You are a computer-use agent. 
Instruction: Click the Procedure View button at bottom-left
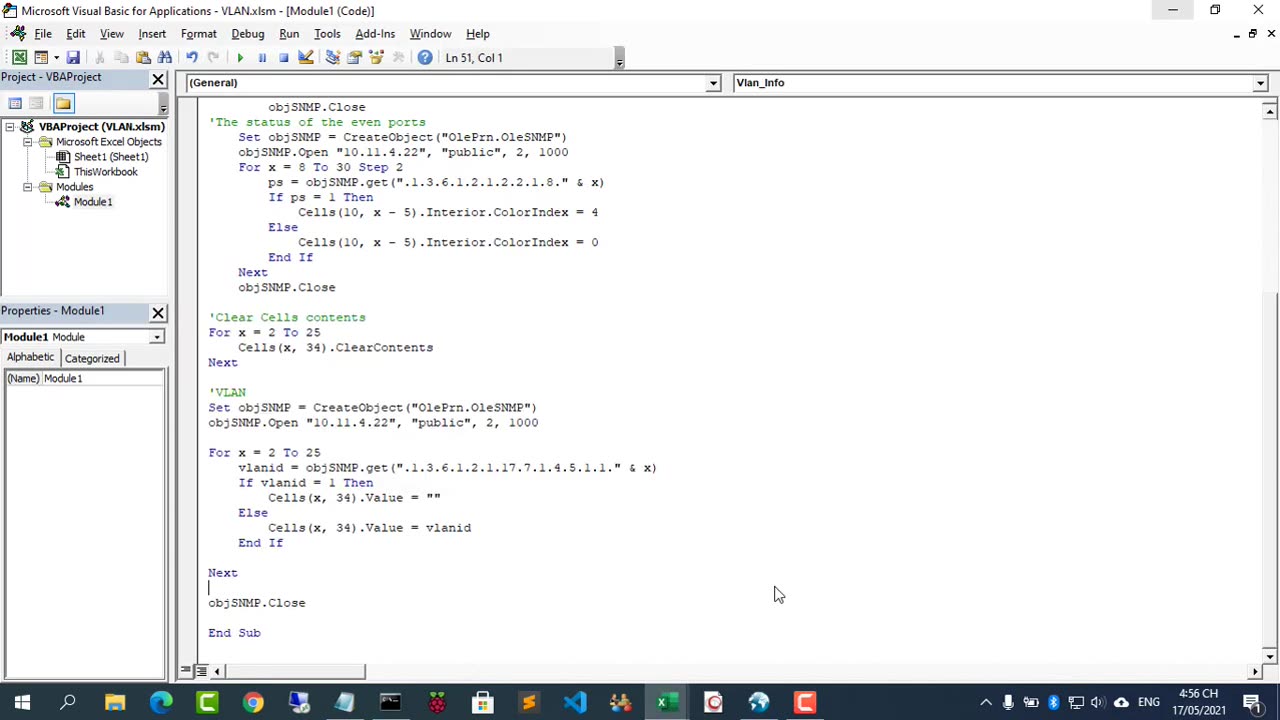(186, 671)
